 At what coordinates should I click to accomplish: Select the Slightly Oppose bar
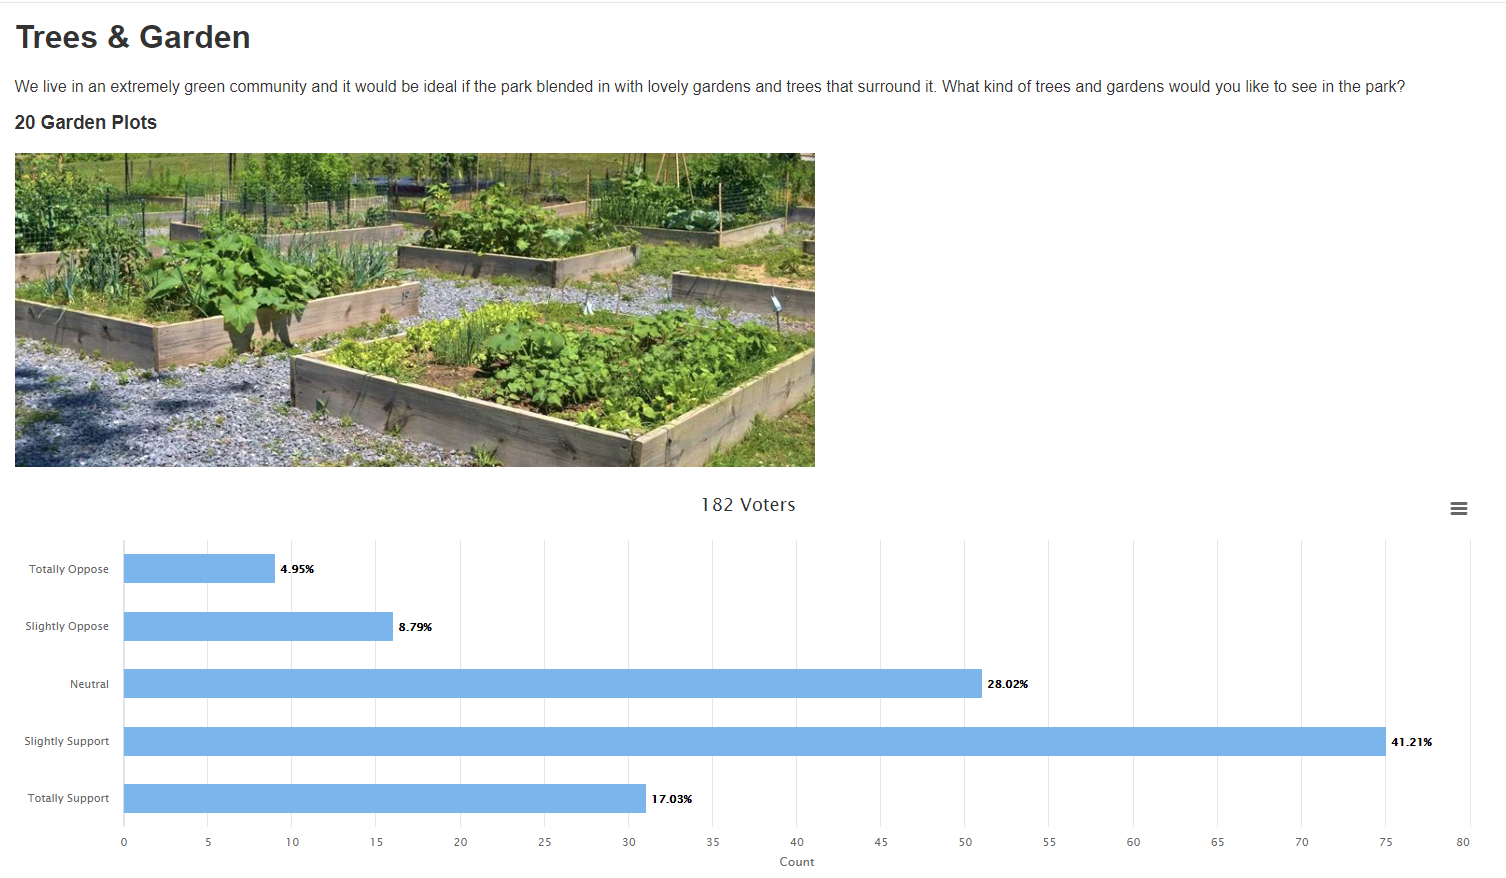click(258, 627)
